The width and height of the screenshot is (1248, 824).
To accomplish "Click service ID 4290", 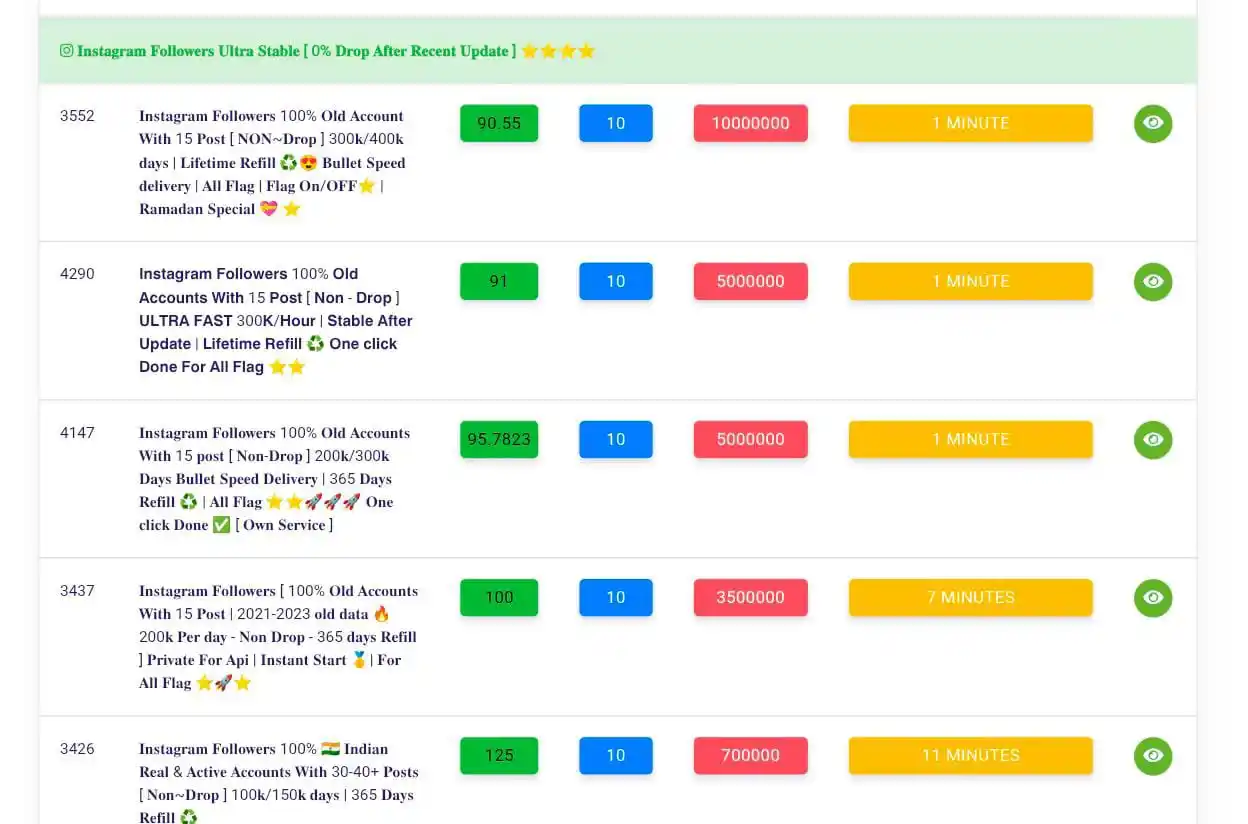I will (77, 273).
